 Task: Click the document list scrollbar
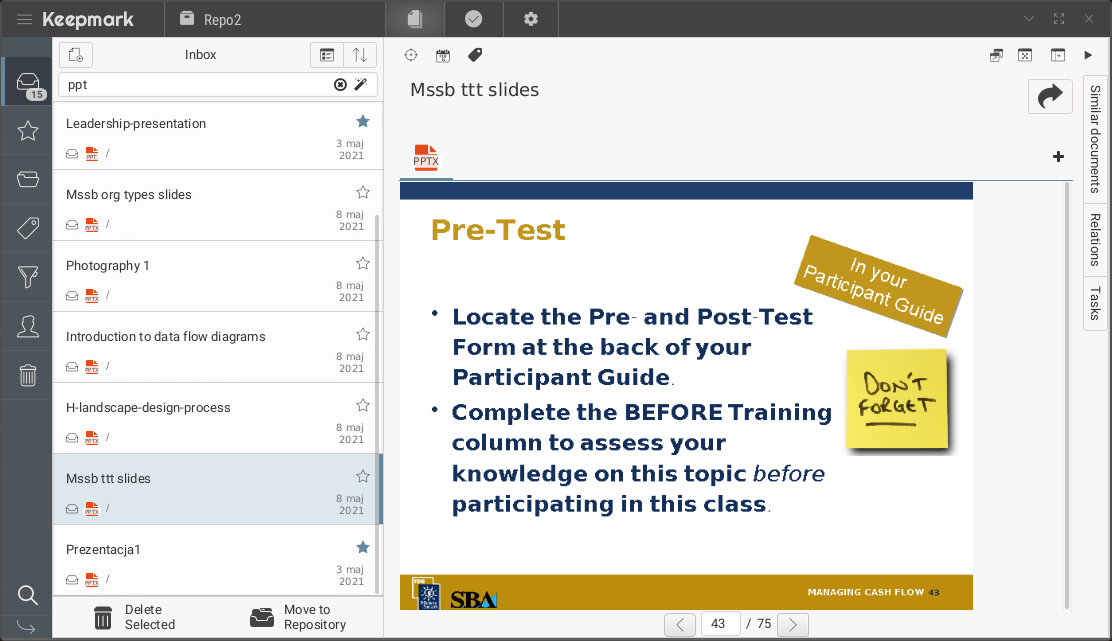(x=377, y=400)
